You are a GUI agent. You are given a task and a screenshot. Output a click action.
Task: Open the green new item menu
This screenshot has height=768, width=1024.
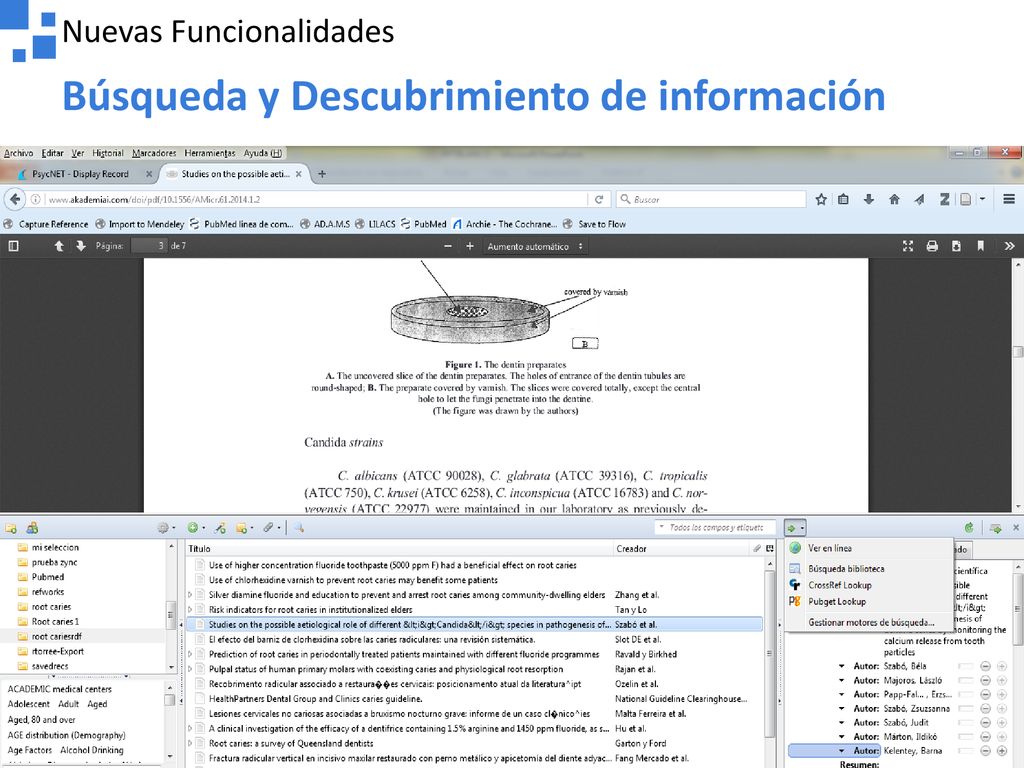pyautogui.click(x=195, y=528)
